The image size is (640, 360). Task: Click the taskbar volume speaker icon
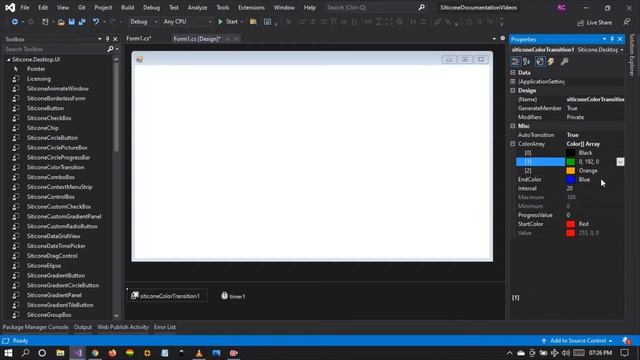(565, 353)
